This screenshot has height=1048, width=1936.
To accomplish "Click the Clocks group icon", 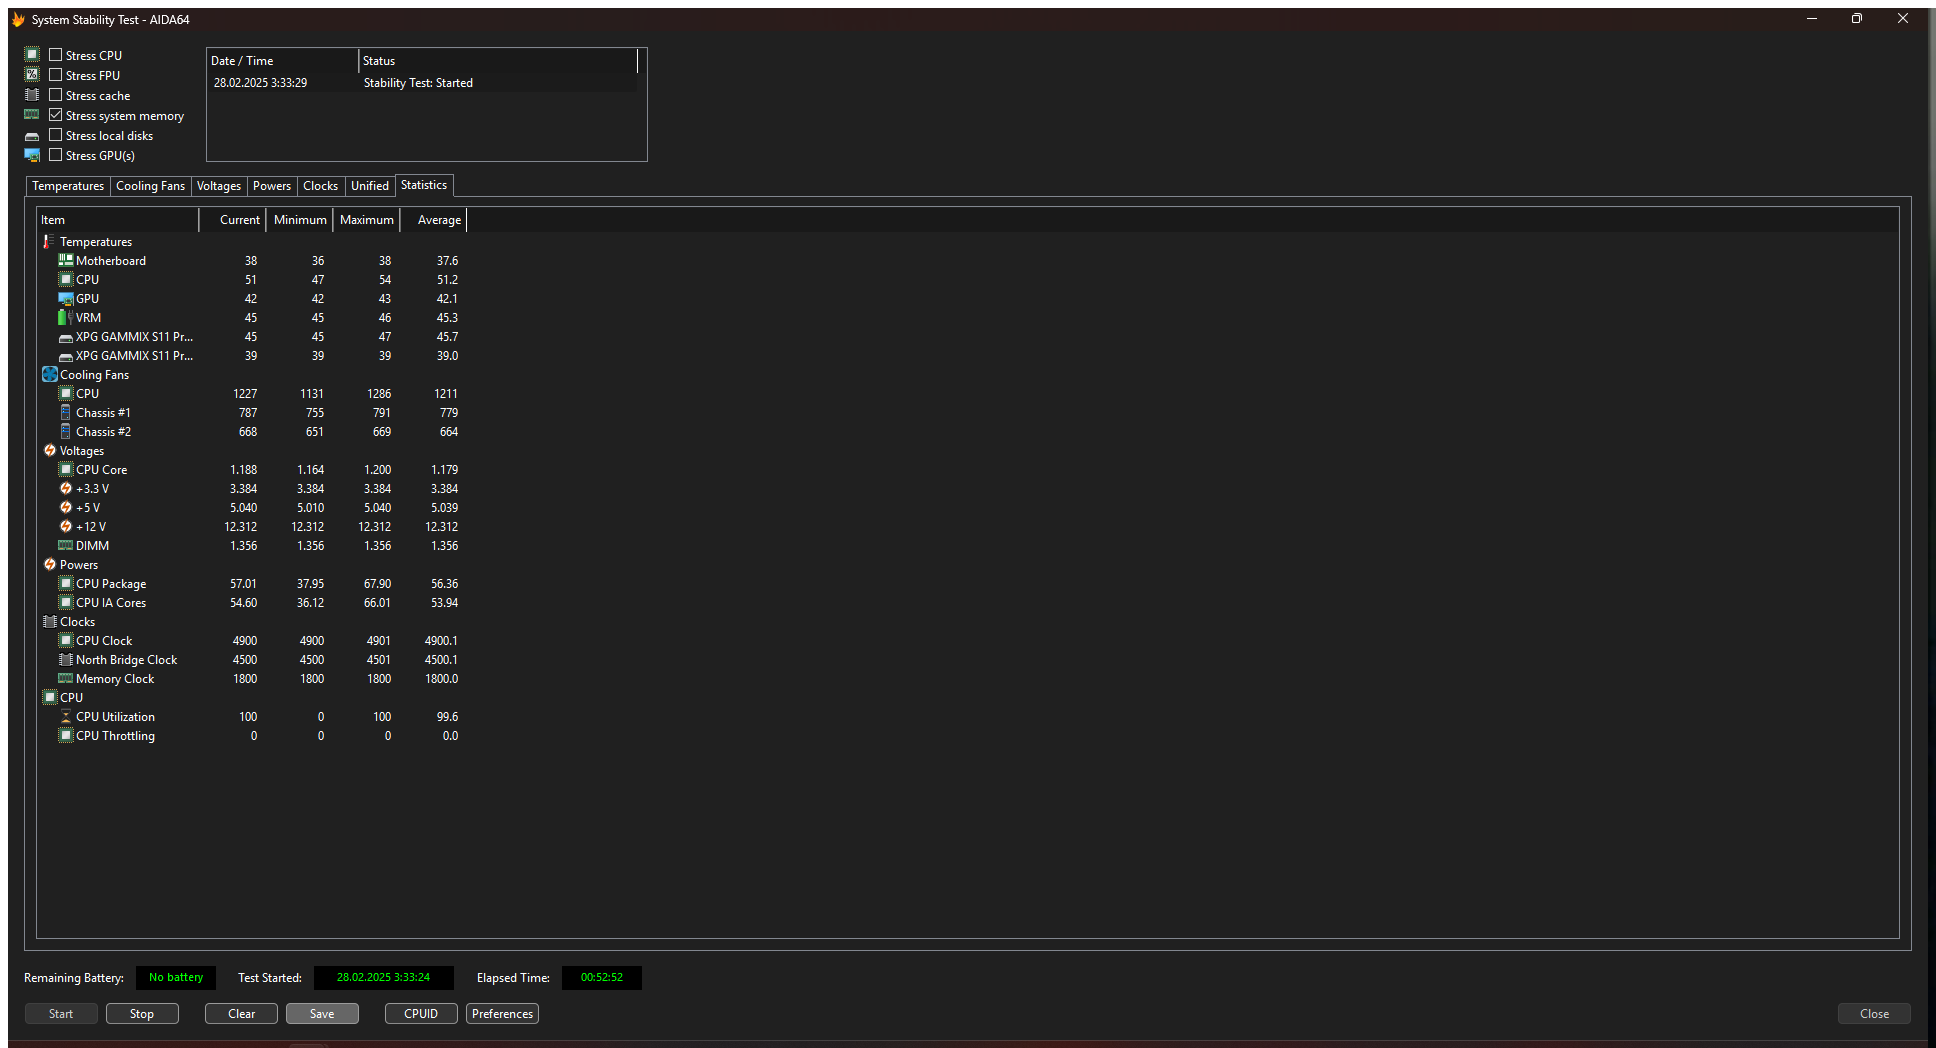I will coord(50,621).
